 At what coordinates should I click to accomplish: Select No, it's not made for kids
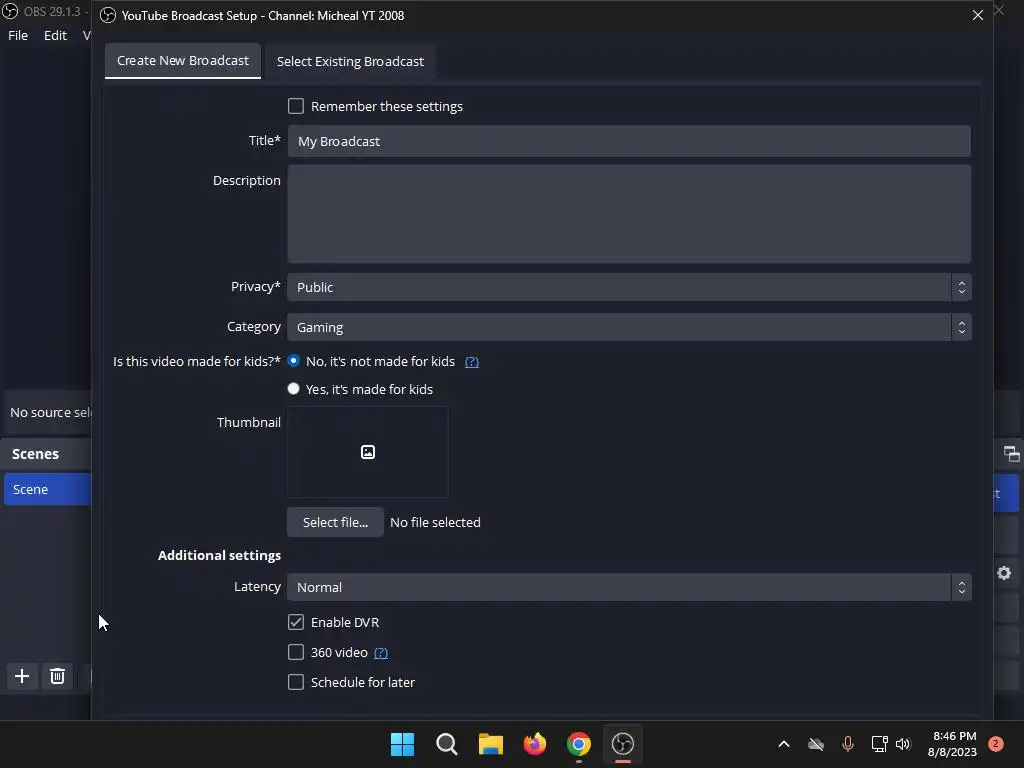pos(294,360)
